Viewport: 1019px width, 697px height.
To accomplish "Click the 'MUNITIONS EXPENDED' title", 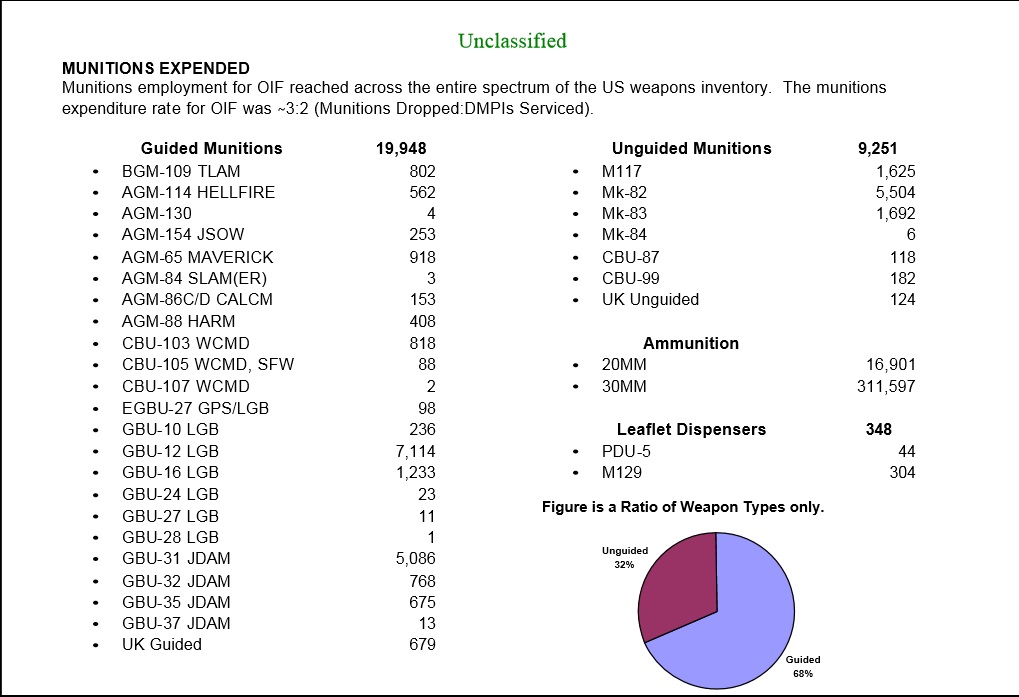I will tap(156, 68).
